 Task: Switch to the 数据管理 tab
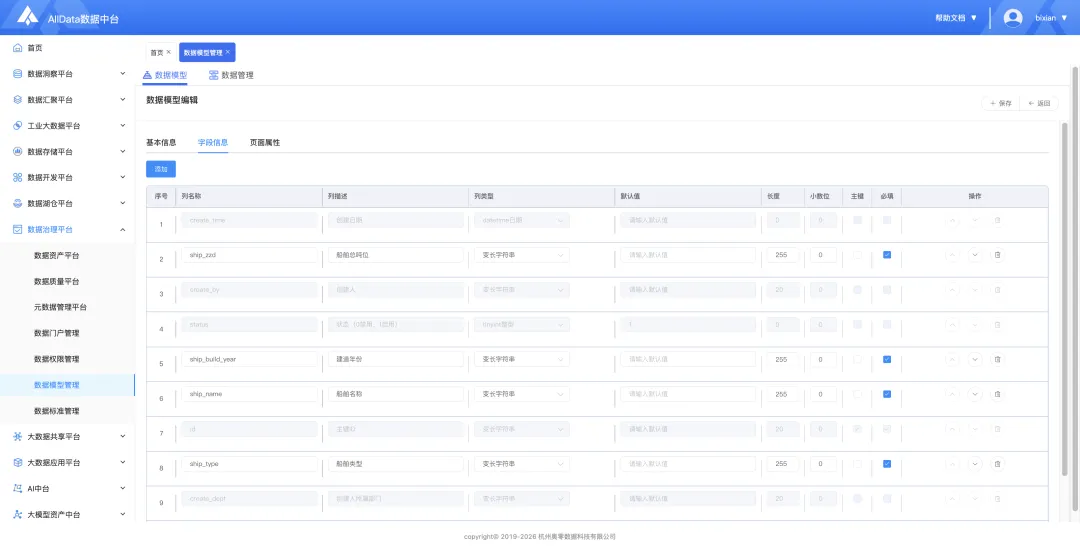point(231,75)
